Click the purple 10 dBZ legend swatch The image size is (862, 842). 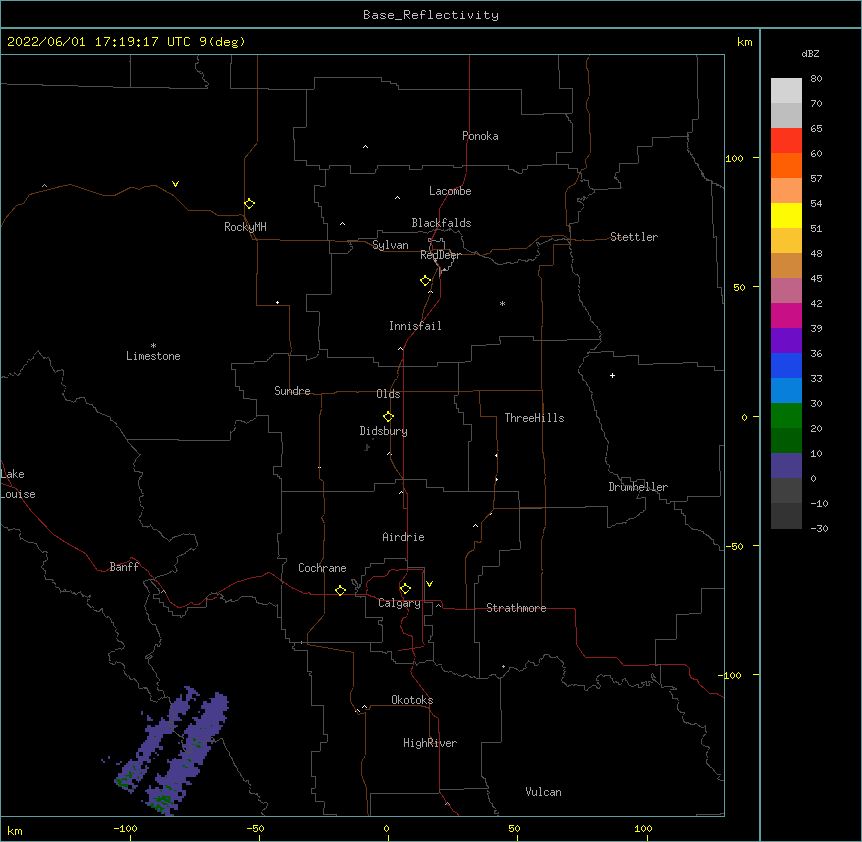(x=786, y=466)
